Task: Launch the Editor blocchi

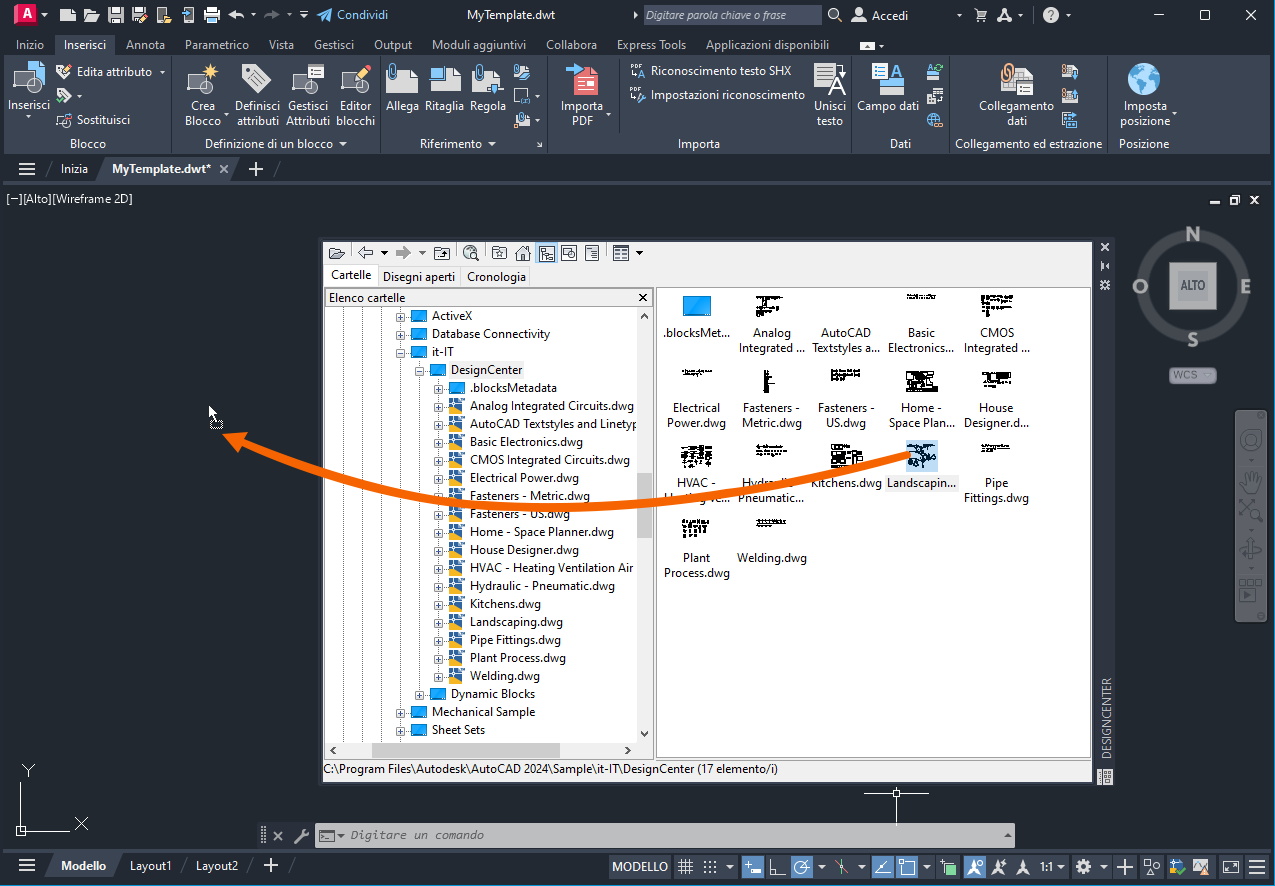Action: tap(355, 96)
